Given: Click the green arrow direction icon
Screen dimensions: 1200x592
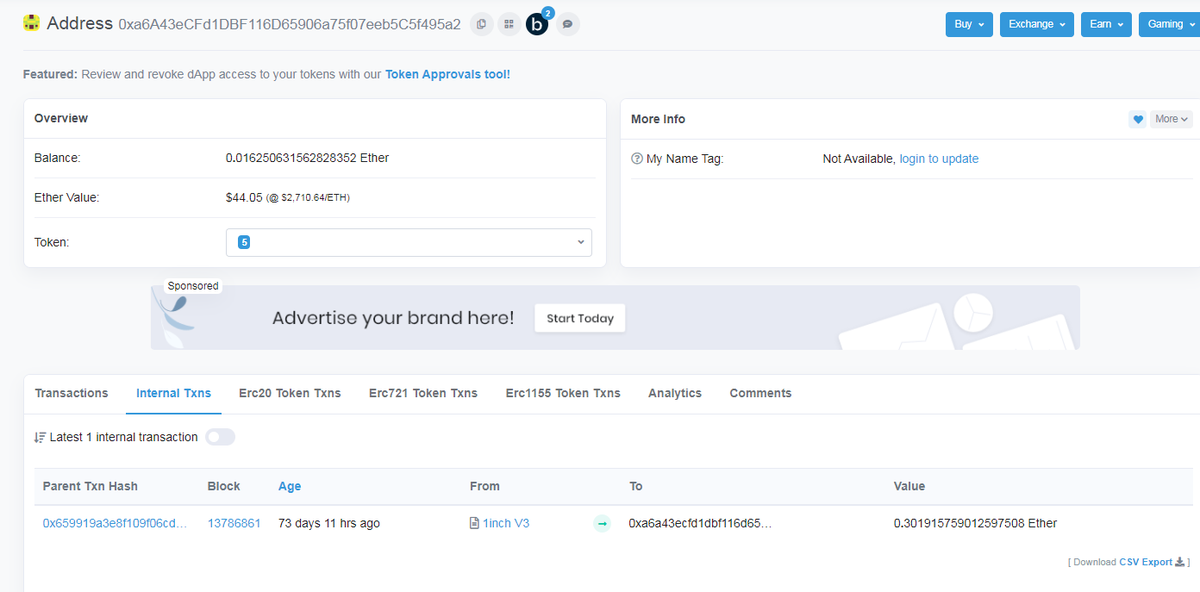Looking at the screenshot, I should 602,523.
